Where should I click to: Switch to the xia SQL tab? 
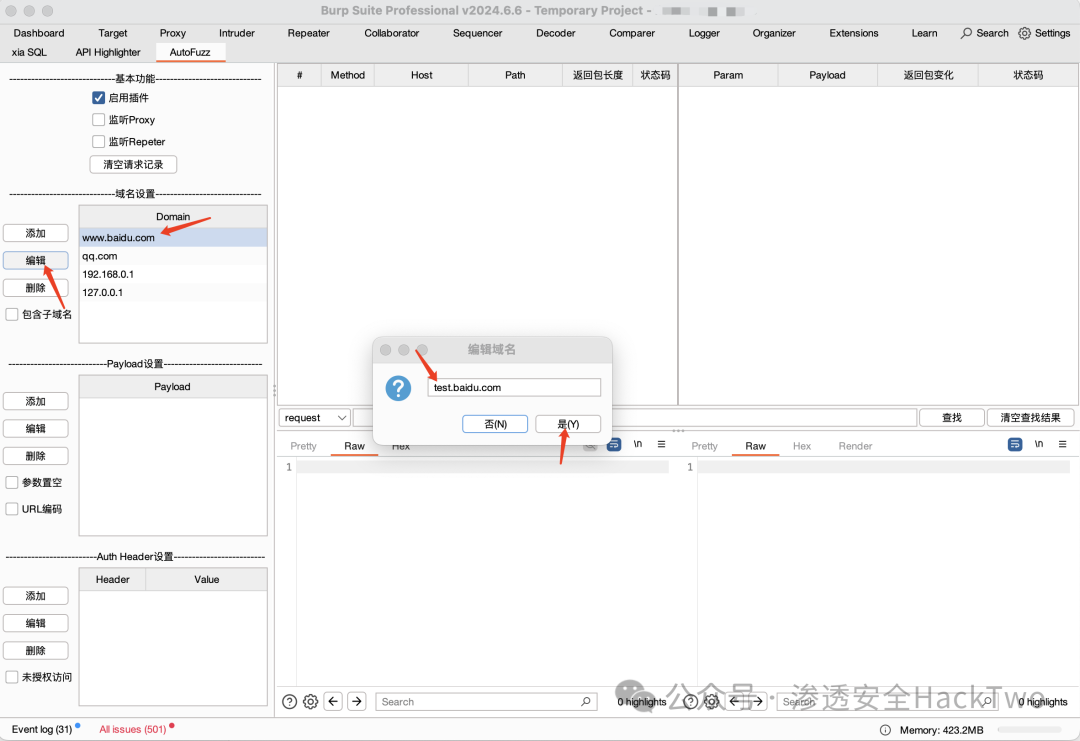point(29,52)
